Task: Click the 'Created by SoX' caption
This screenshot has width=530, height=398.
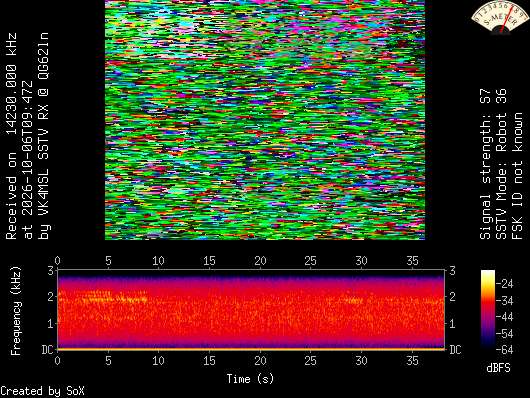Action: [x=42, y=391]
